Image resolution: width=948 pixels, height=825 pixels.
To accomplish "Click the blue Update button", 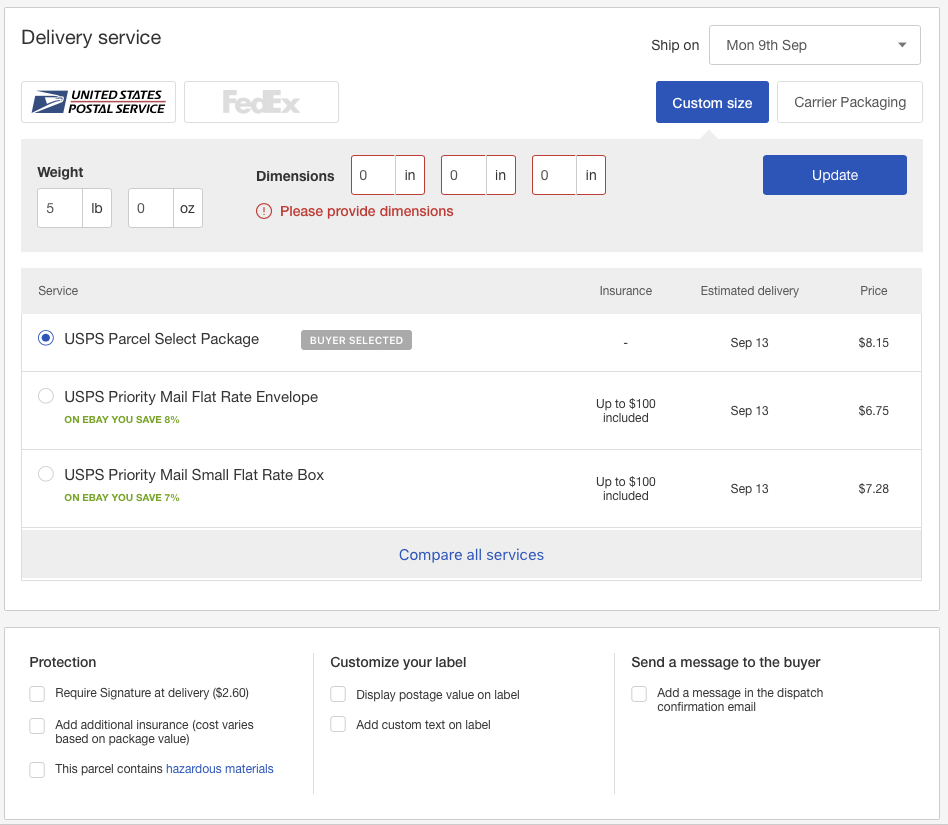I will click(834, 175).
